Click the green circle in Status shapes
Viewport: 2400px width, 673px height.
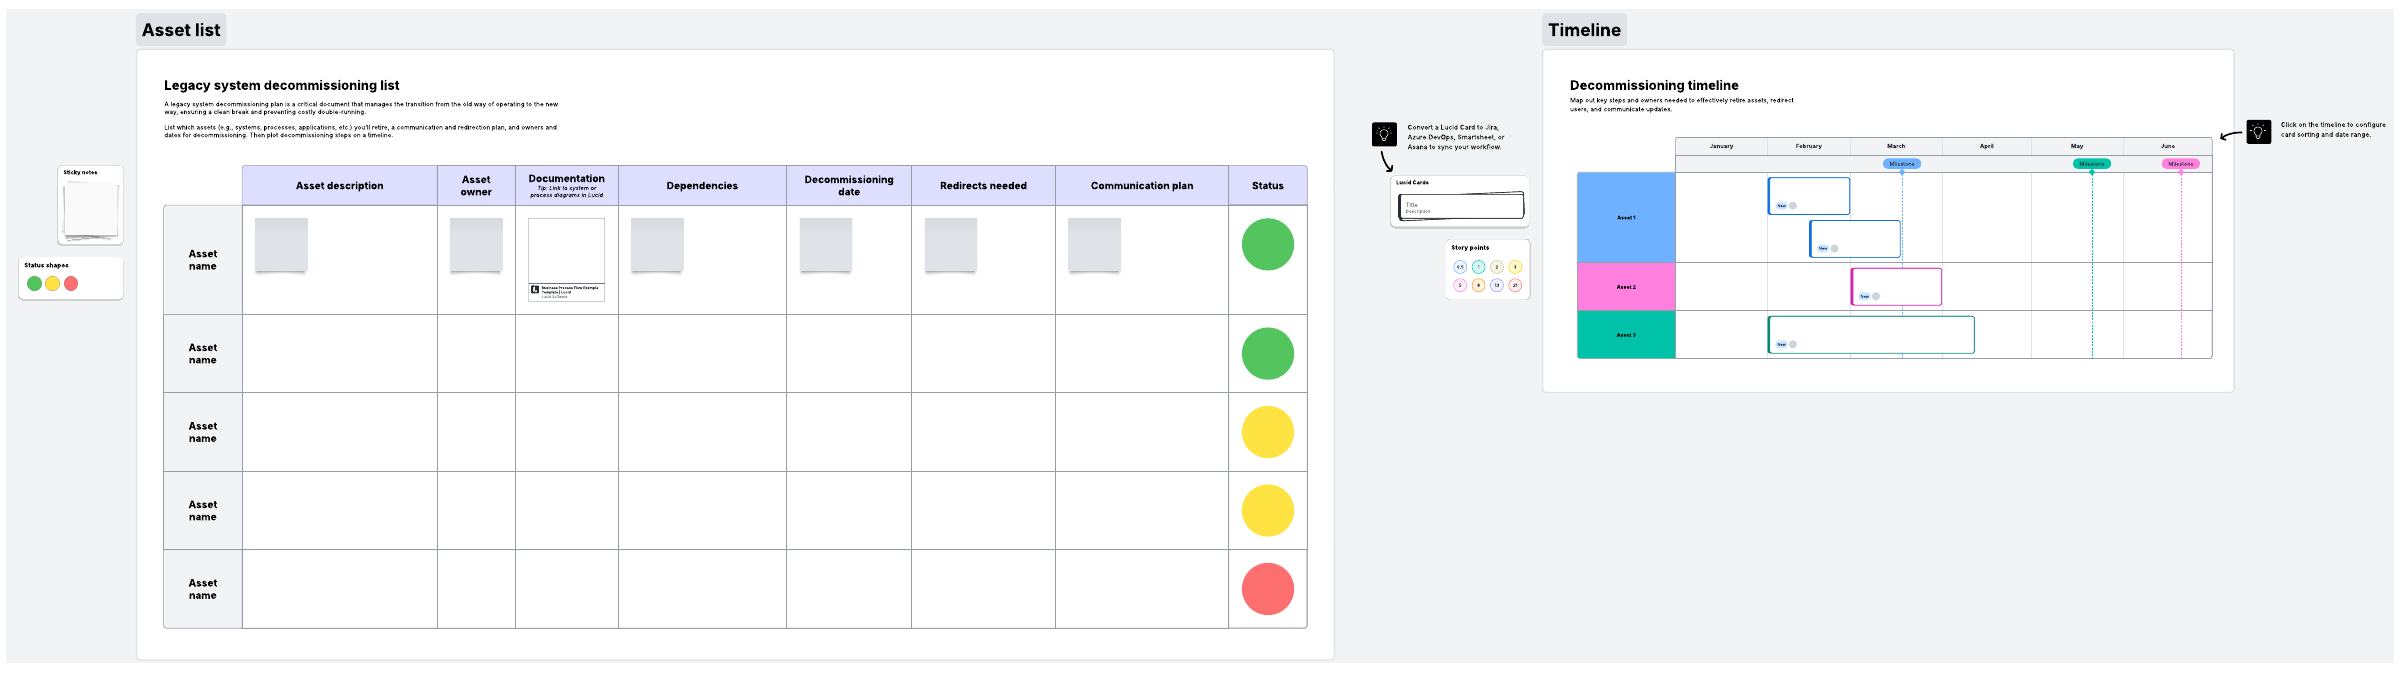point(34,284)
